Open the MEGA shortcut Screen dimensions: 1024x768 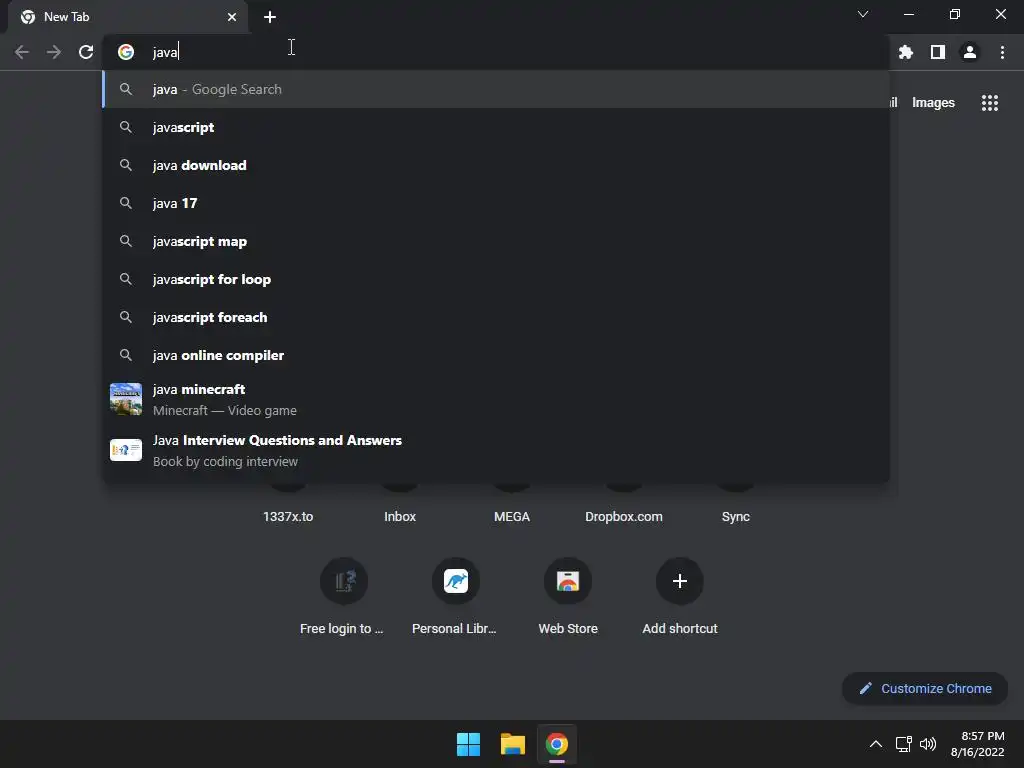click(x=512, y=516)
